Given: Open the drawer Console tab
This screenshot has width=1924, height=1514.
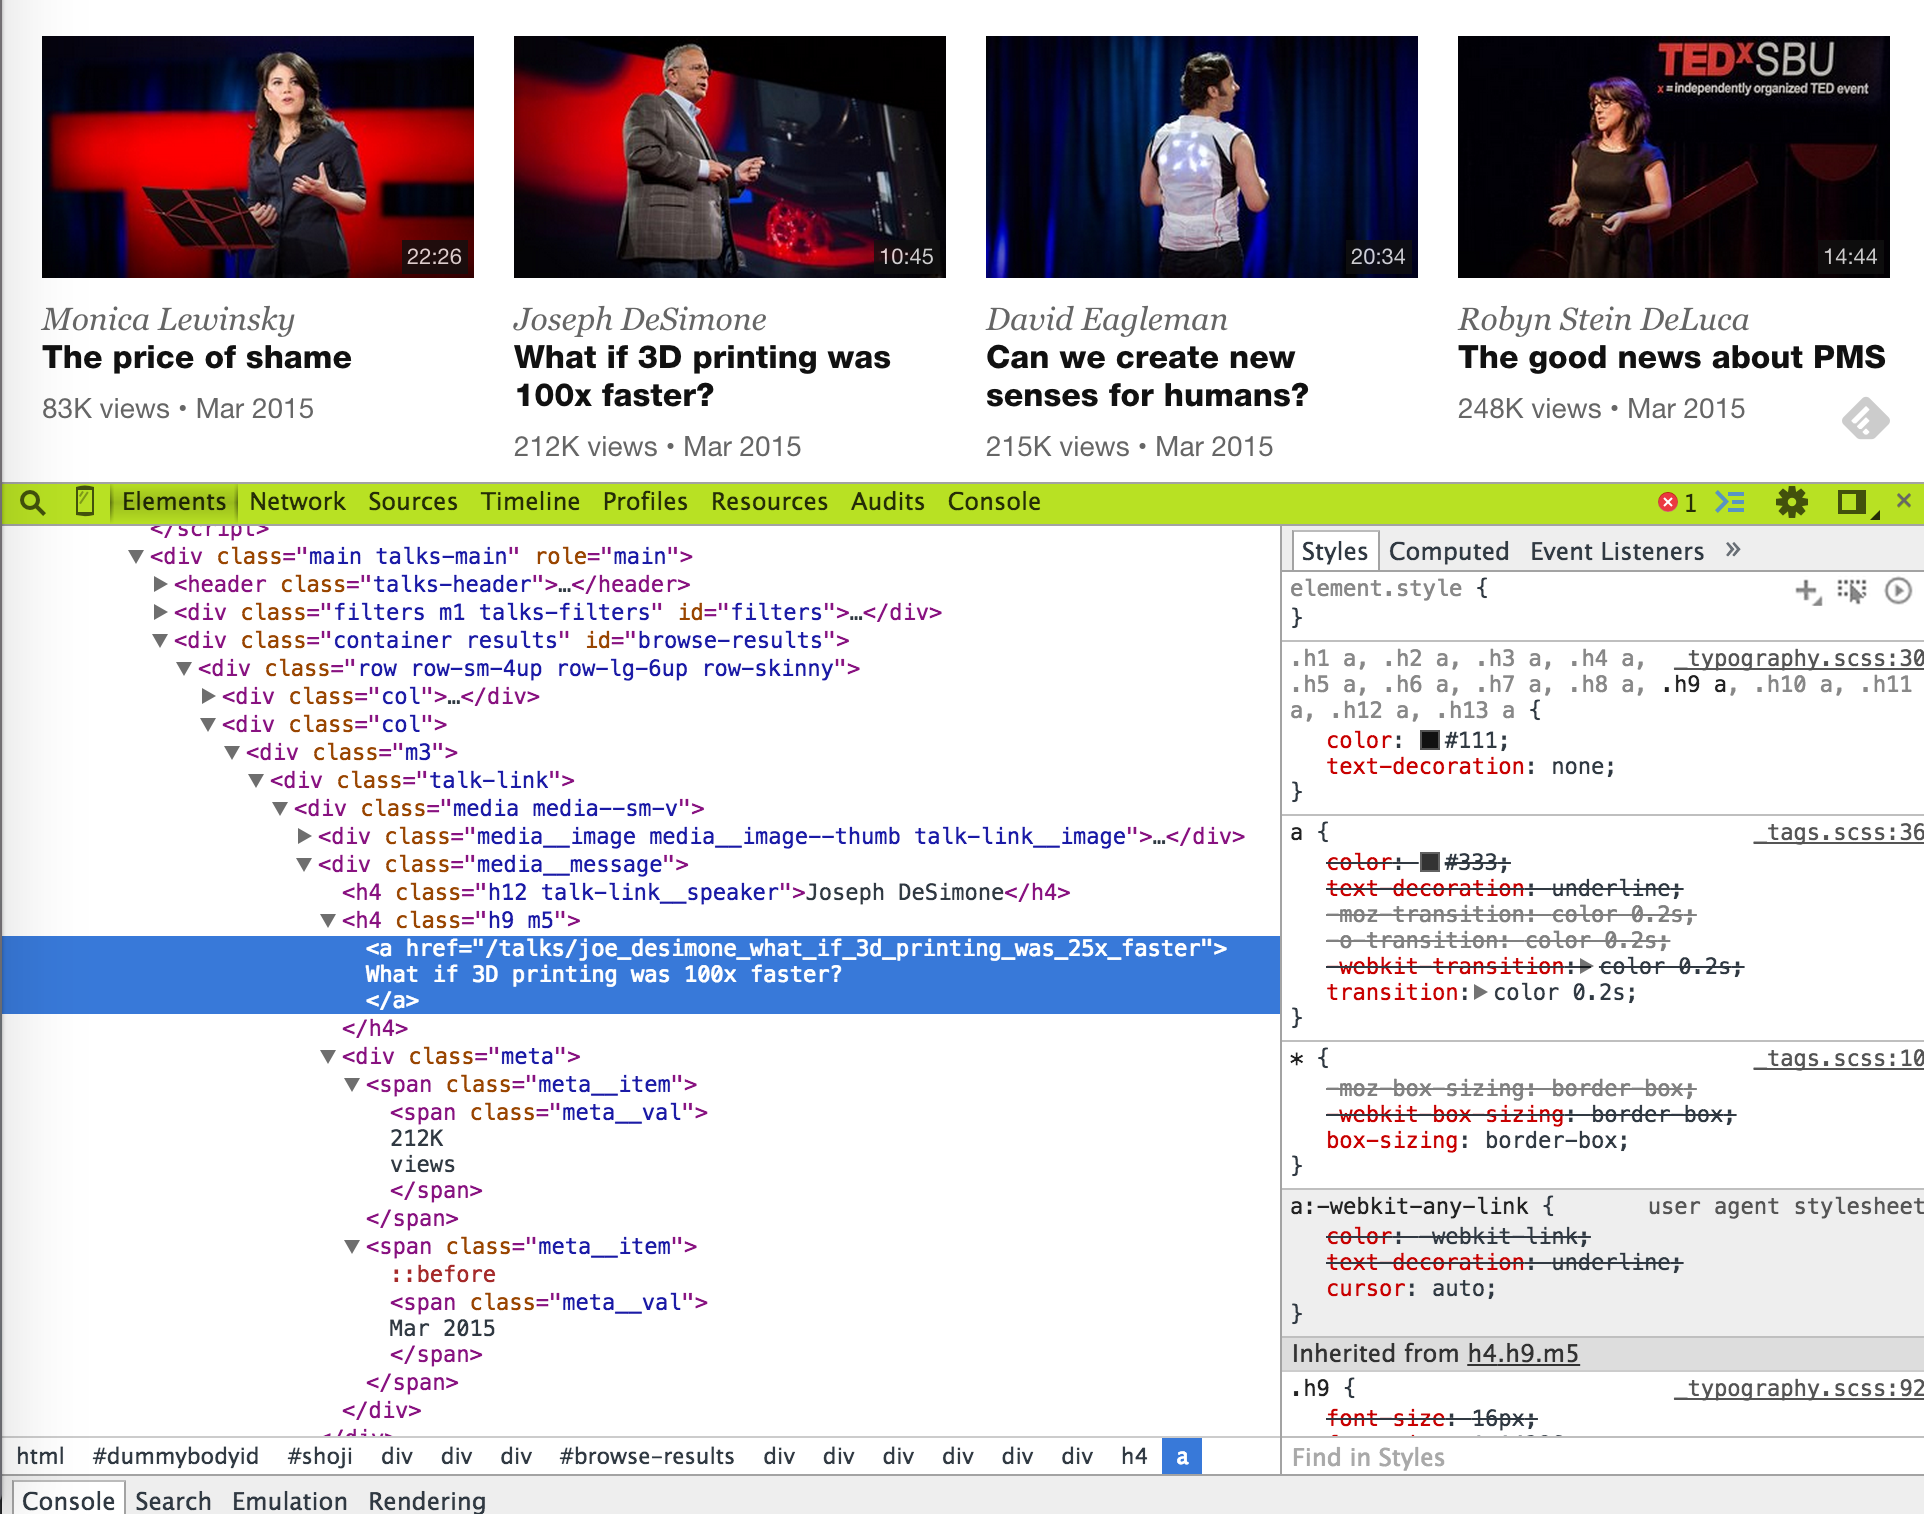Looking at the screenshot, I should click(x=68, y=1500).
